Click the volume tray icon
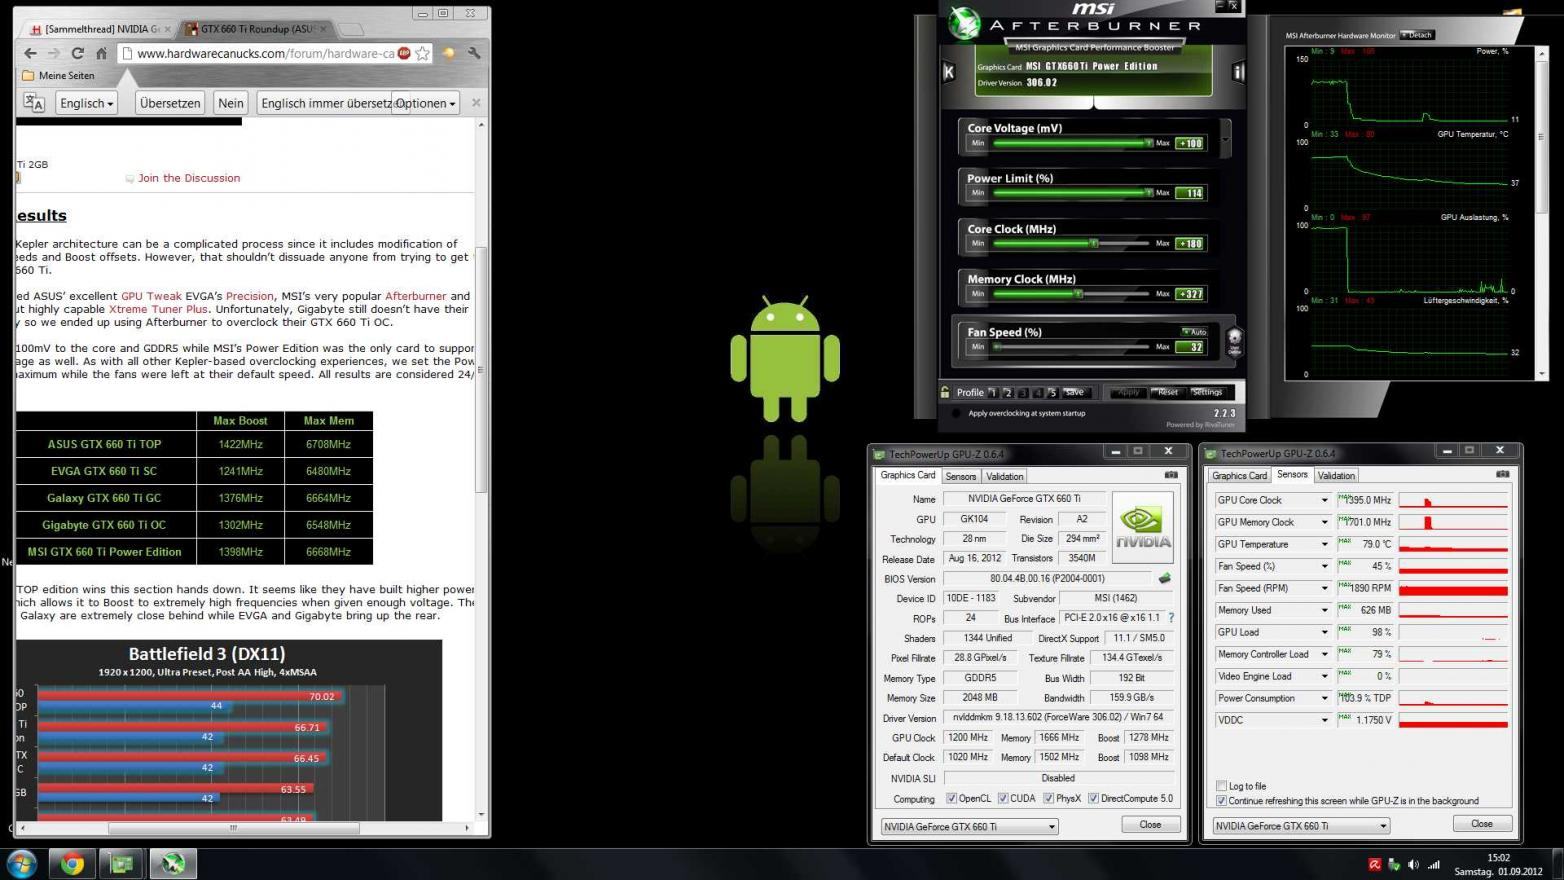Image resolution: width=1564 pixels, height=880 pixels. [1413, 865]
